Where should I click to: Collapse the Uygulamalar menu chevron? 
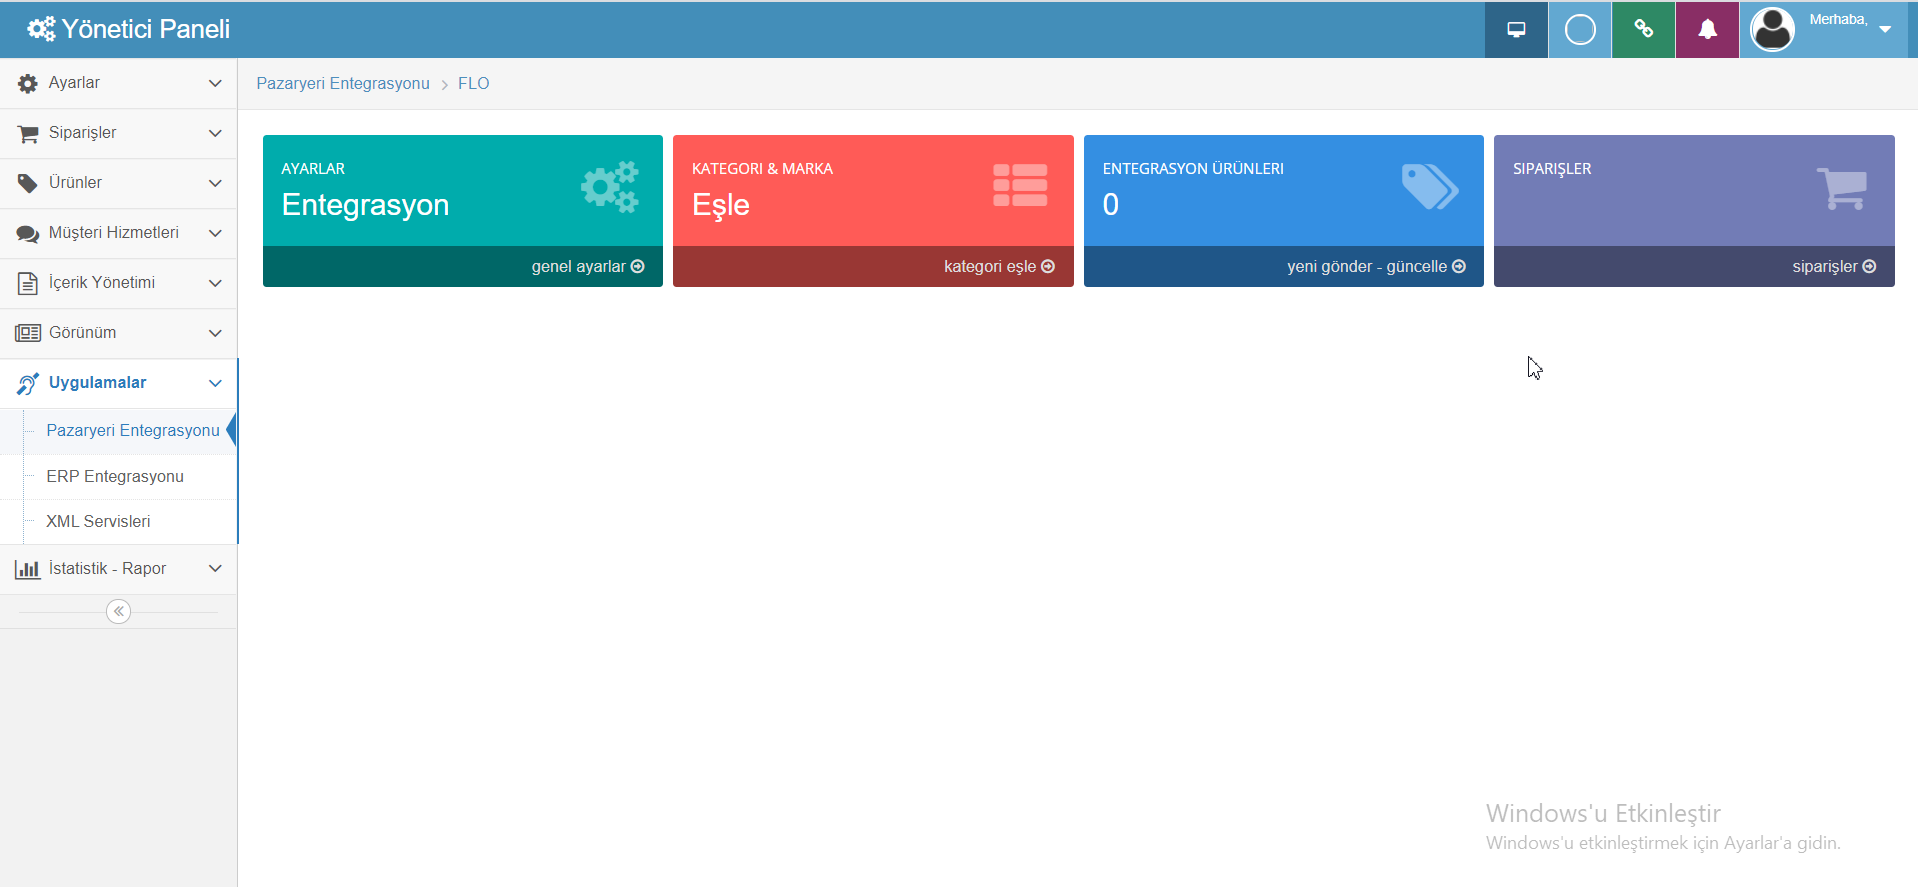point(215,383)
